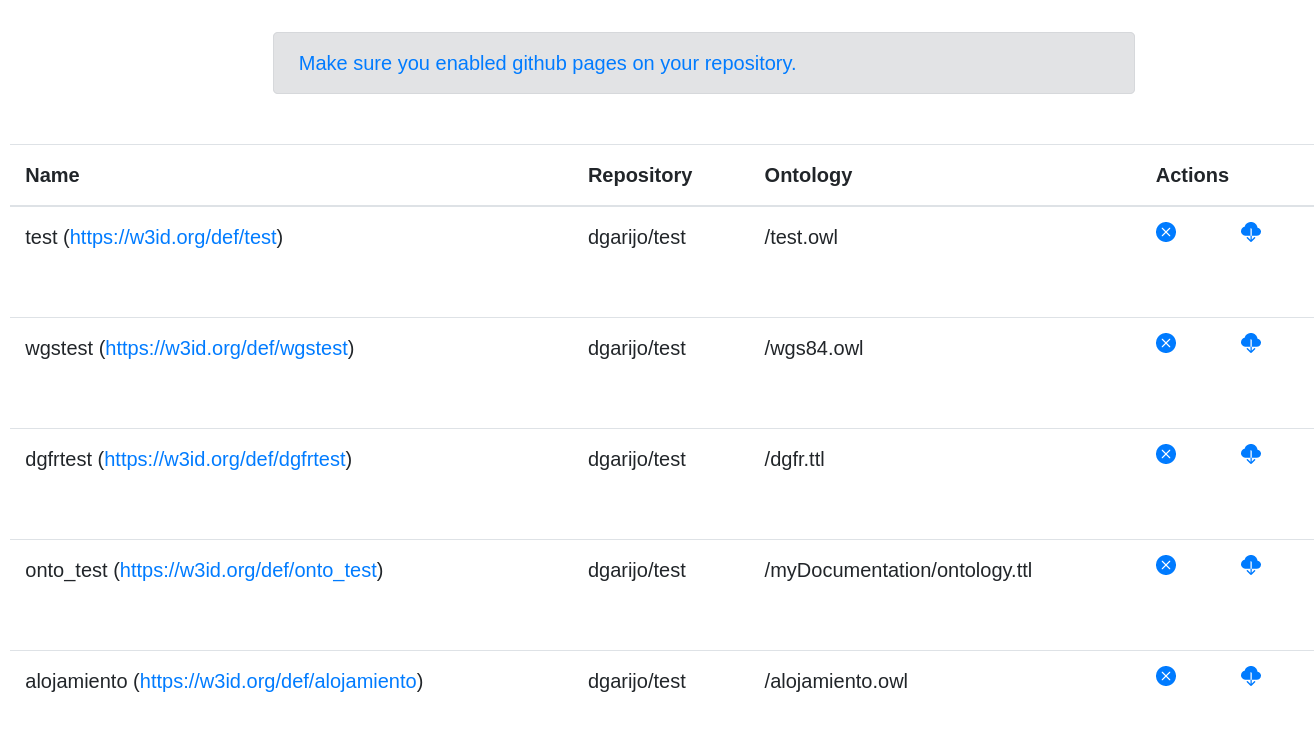The image size is (1314, 735).
Task: Click cloud download for onto_test
Action: (1251, 565)
